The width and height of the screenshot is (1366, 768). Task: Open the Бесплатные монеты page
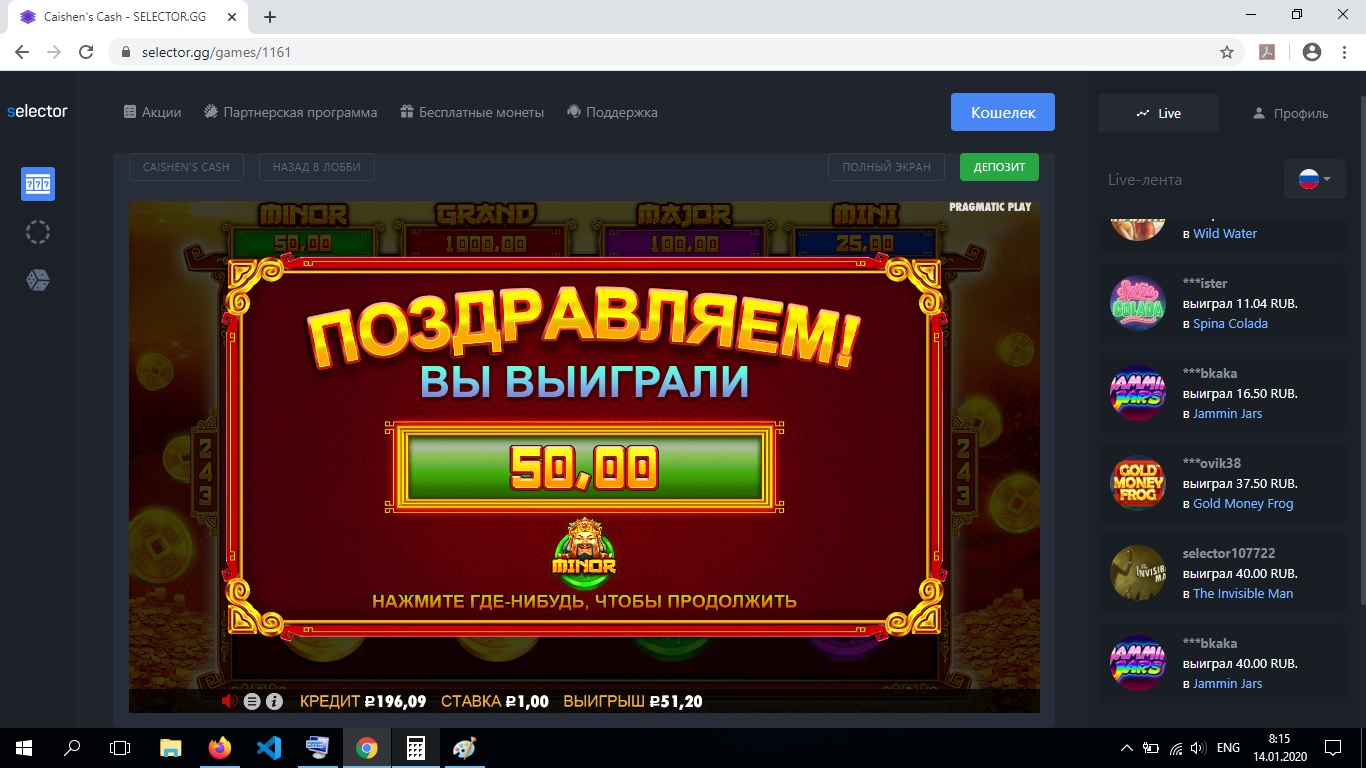click(x=472, y=112)
